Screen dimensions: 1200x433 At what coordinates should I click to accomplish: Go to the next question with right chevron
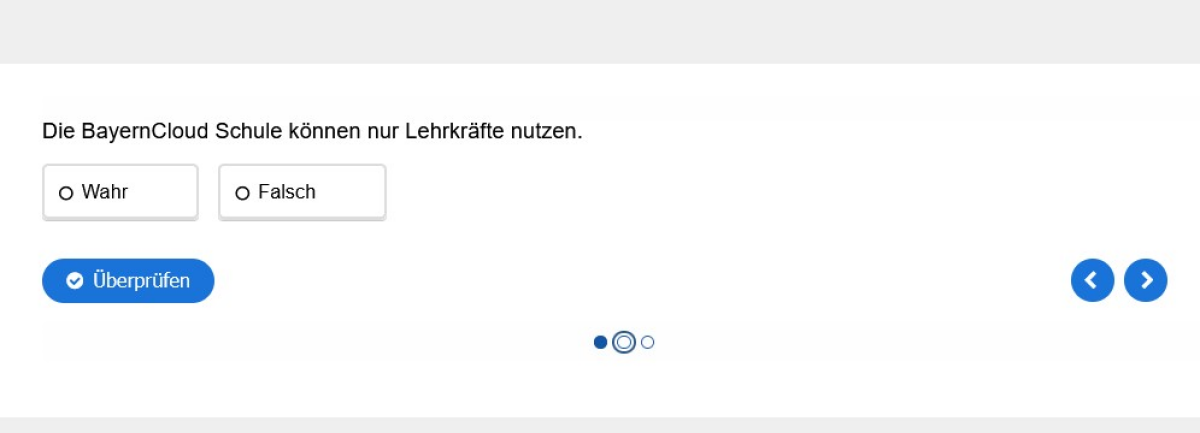(x=1146, y=280)
